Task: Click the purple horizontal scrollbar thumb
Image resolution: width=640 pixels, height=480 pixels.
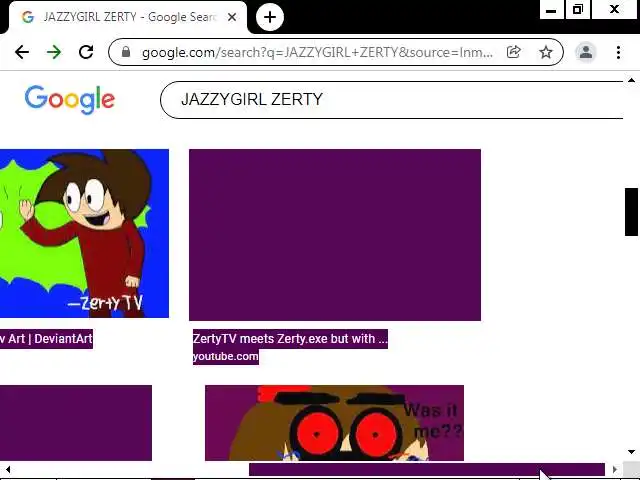Action: (427, 469)
